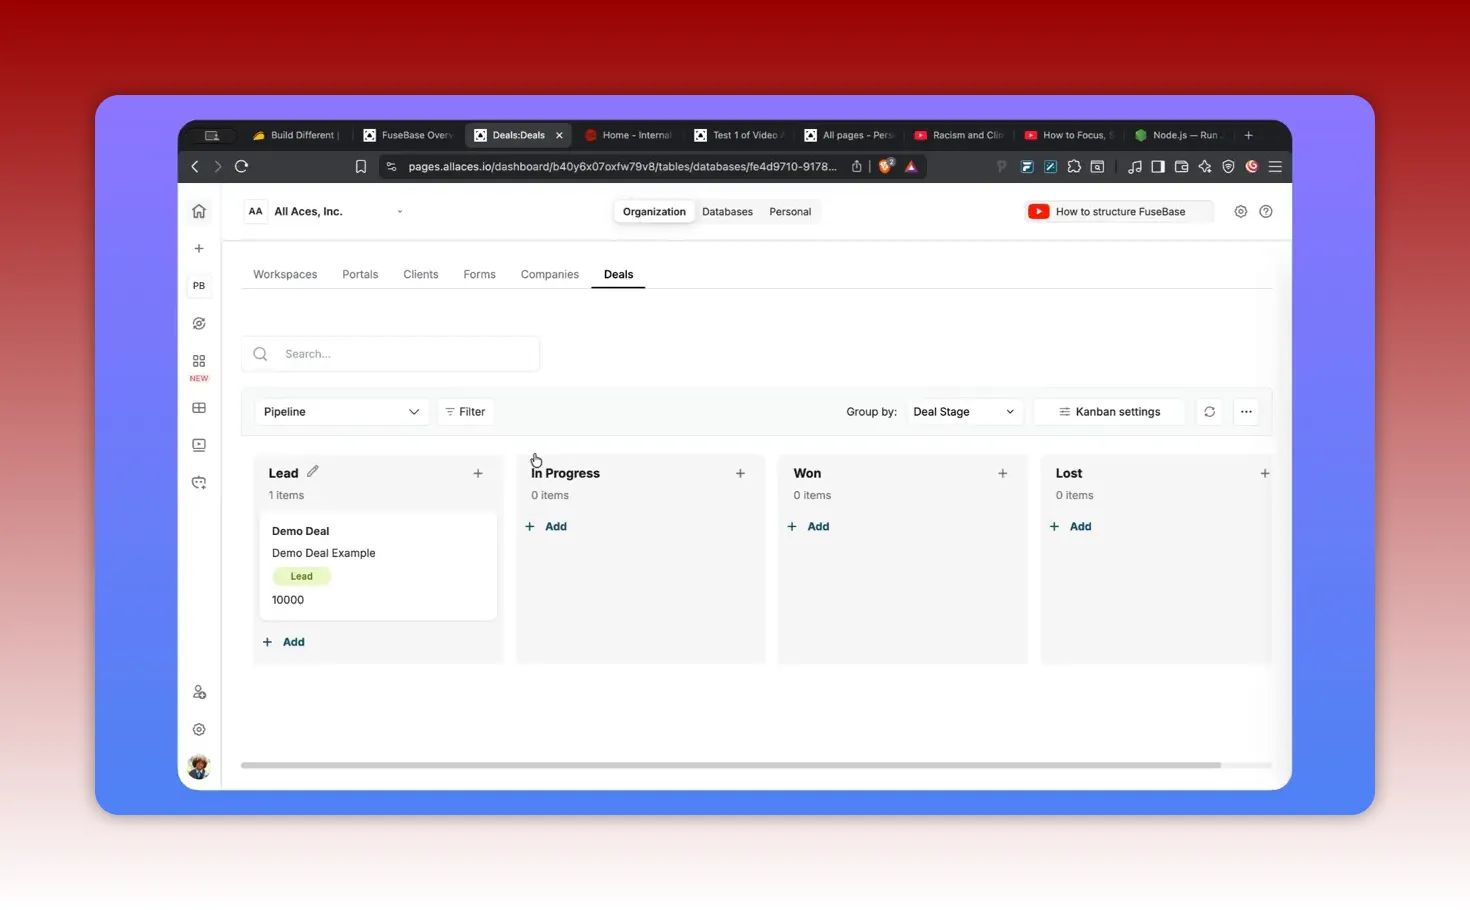Screen dimensions: 1470x910
Task: Open the Pipeline dropdown
Action: [341, 411]
